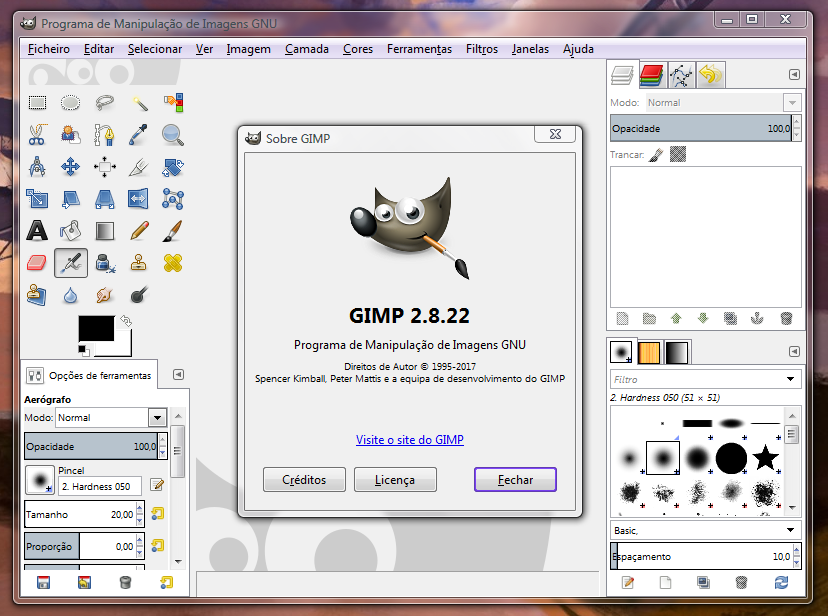Select the Blur/Sharpen droplet tool
The height and width of the screenshot is (616, 828).
click(x=70, y=295)
